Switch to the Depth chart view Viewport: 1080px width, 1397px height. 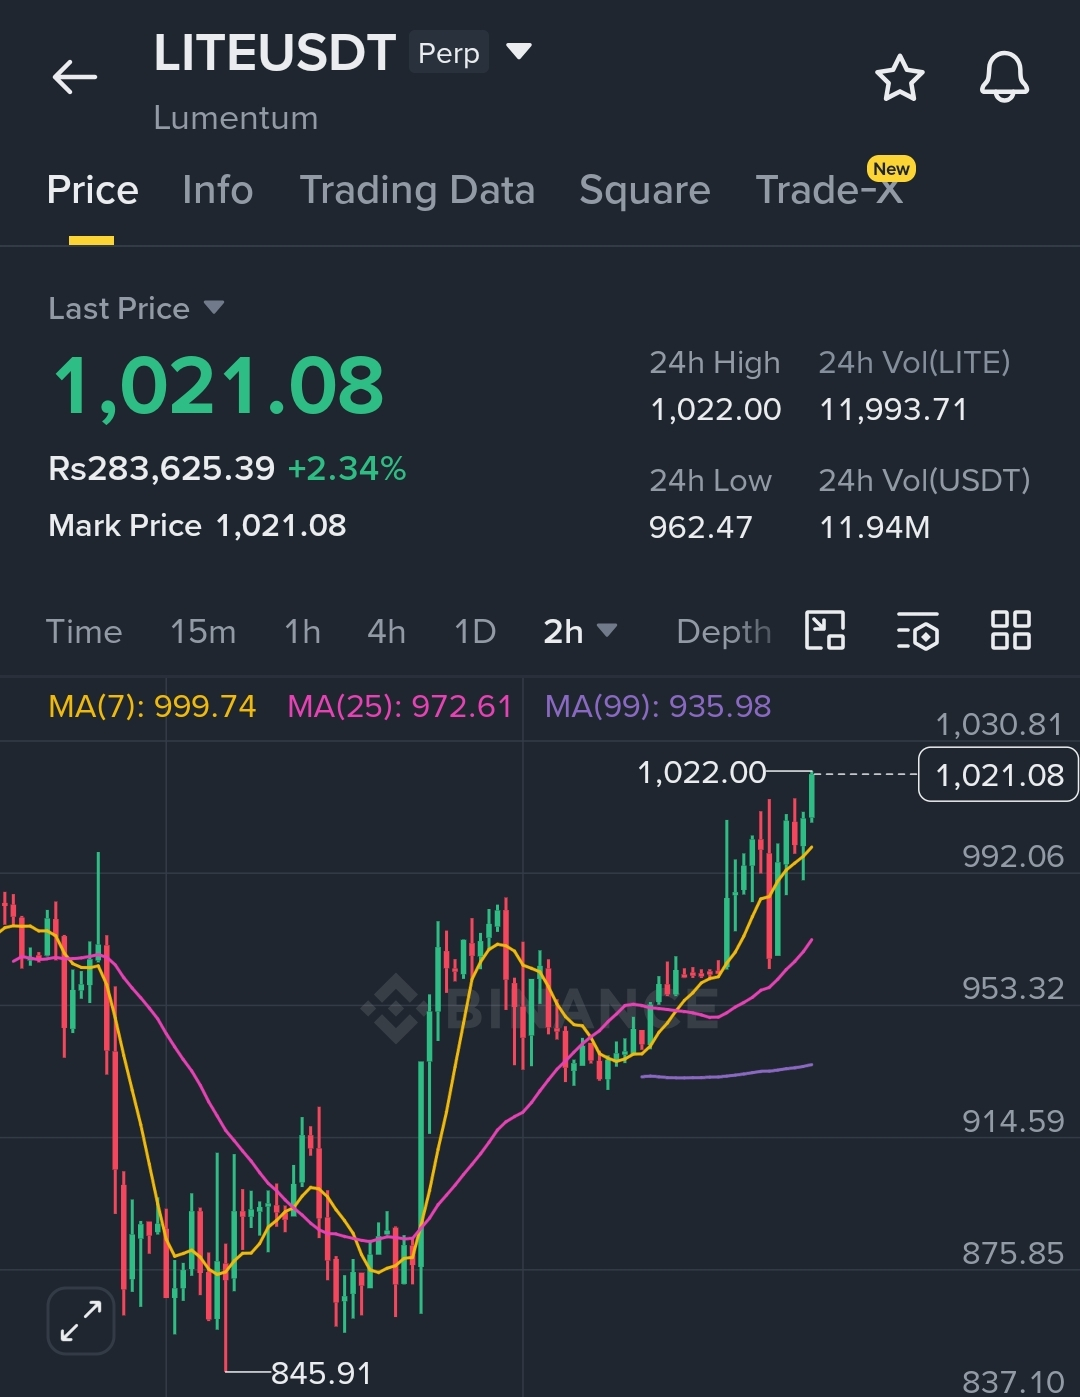pos(724,631)
